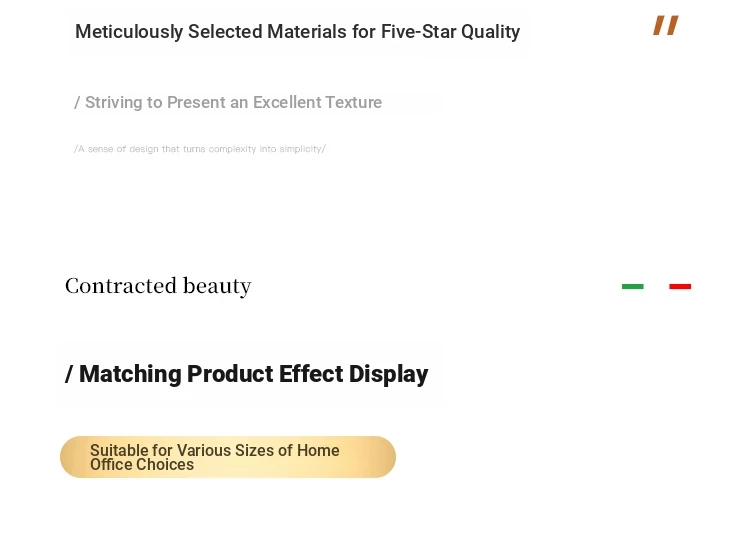The height and width of the screenshot is (547, 750).
Task: Select the red dash indicator
Action: 680,286
